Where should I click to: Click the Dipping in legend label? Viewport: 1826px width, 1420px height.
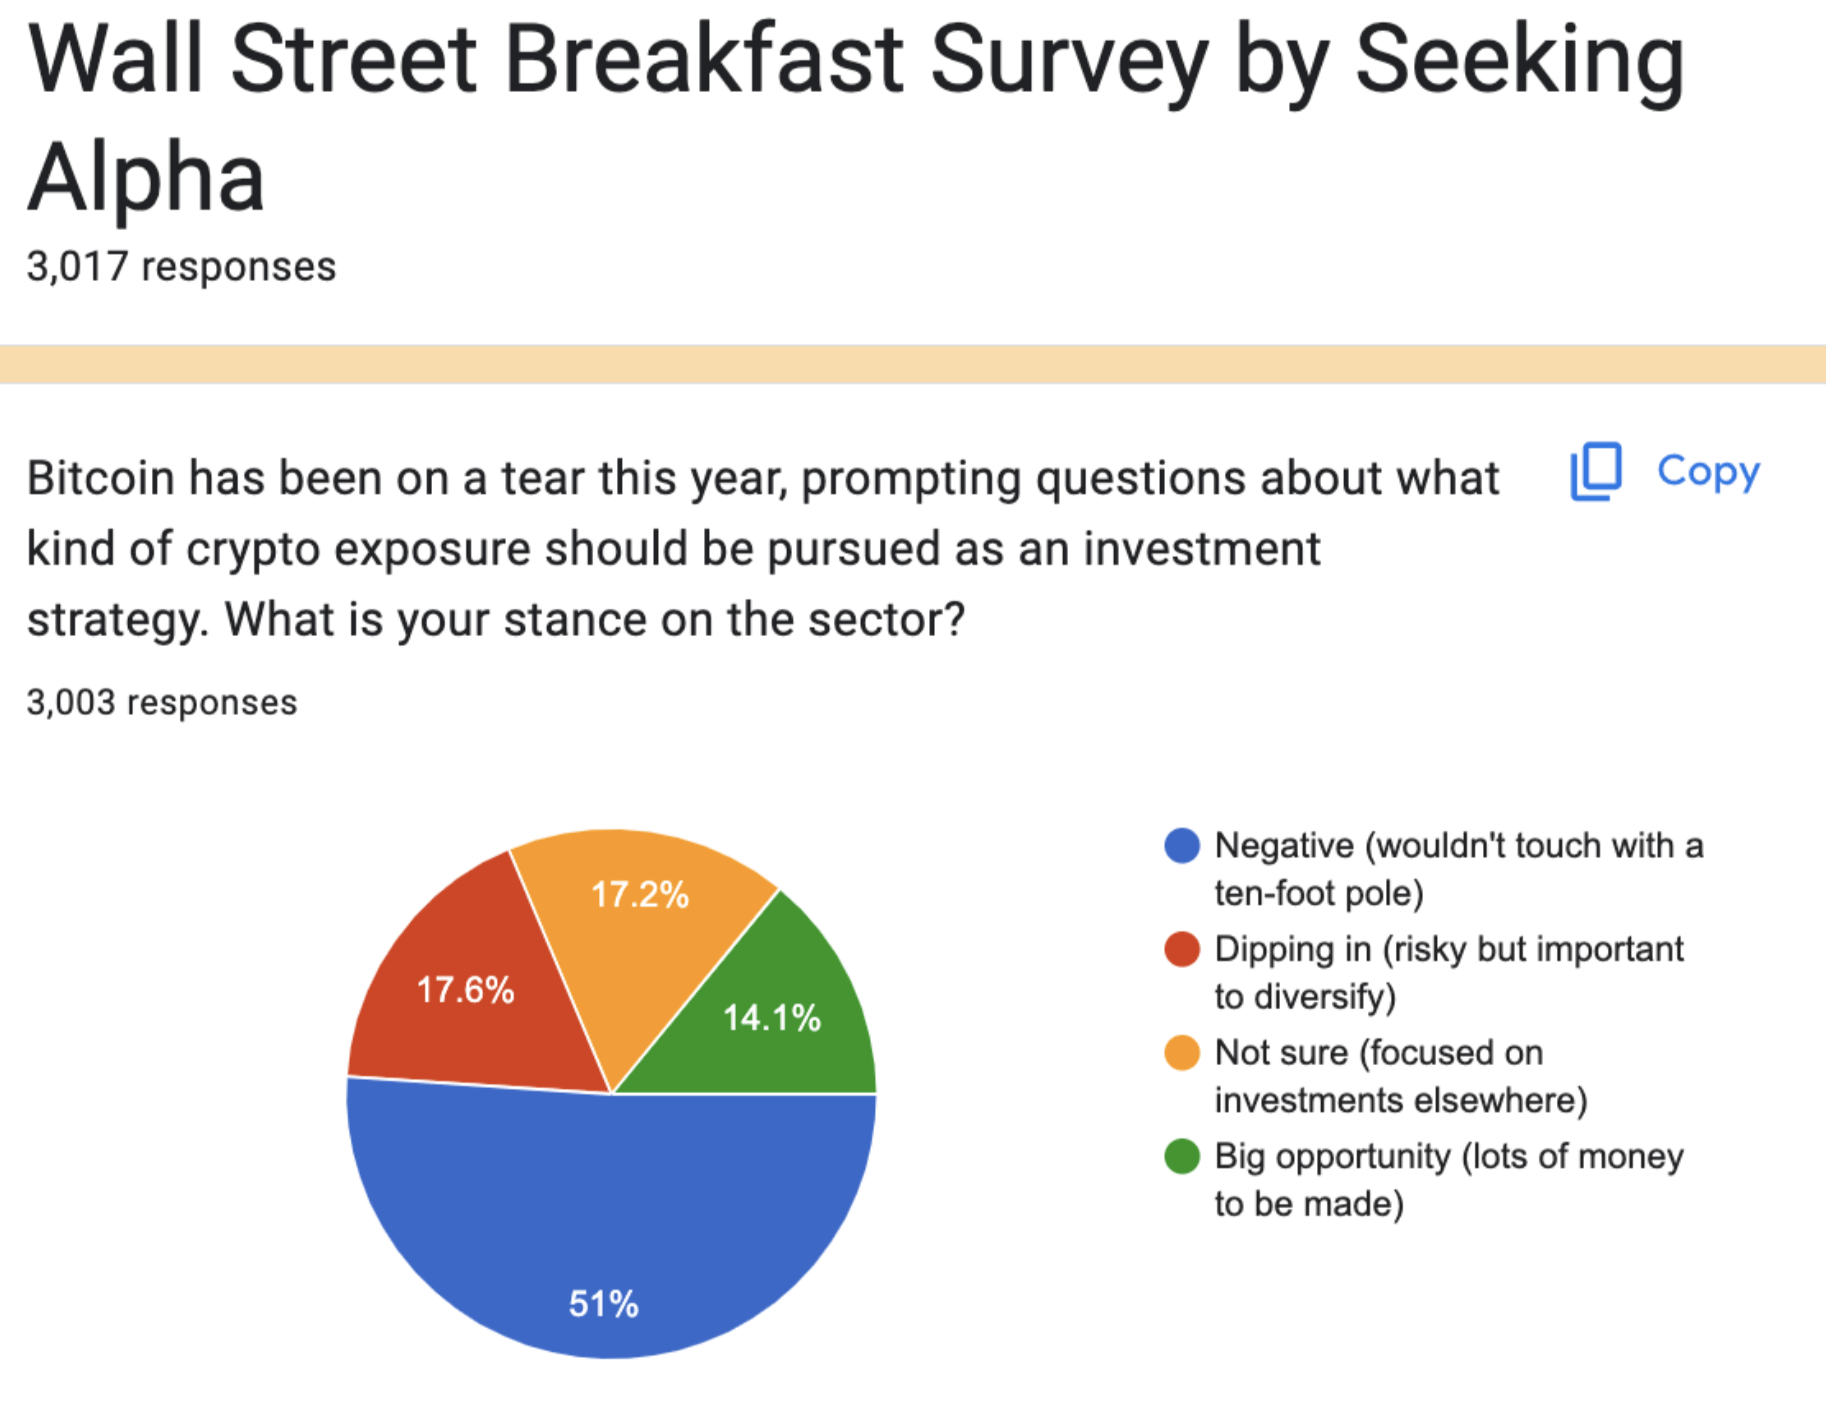[x=1448, y=972]
